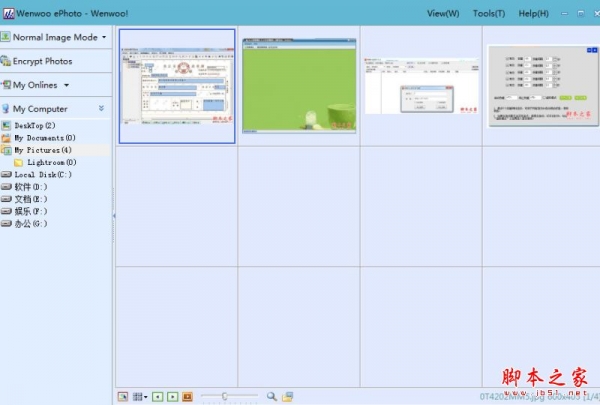Click the image view mode toolbar icon

123,397
